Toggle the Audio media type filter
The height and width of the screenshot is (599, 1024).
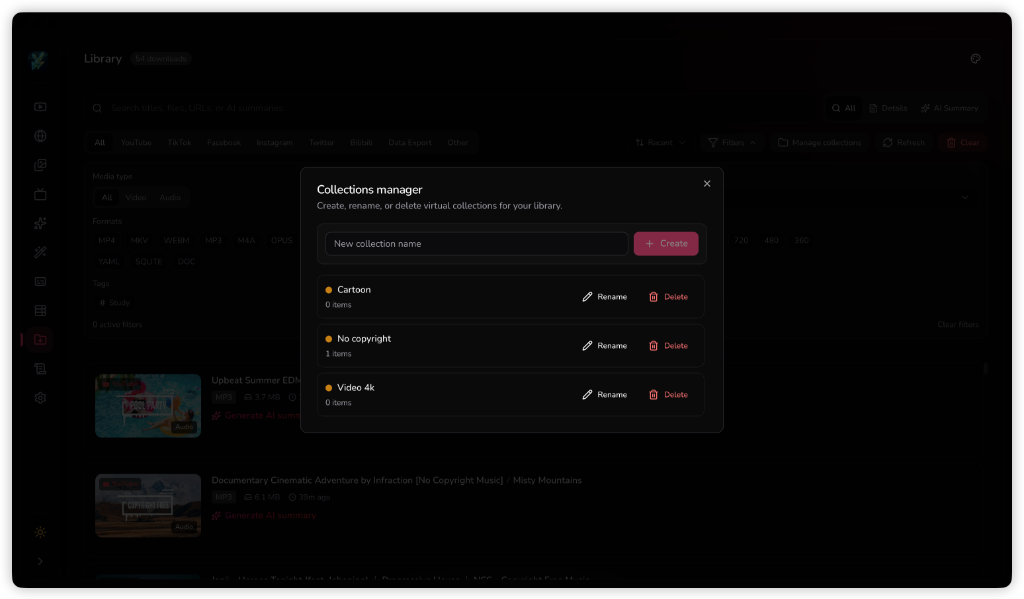click(x=170, y=197)
